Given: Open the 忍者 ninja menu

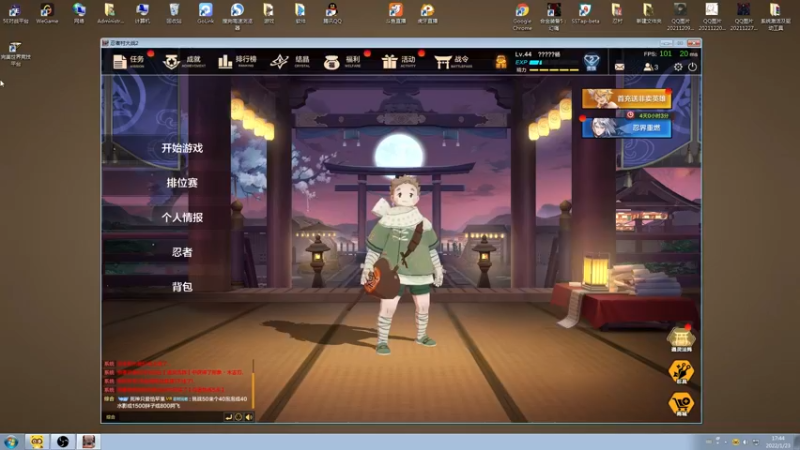Looking at the screenshot, I should [x=182, y=252].
